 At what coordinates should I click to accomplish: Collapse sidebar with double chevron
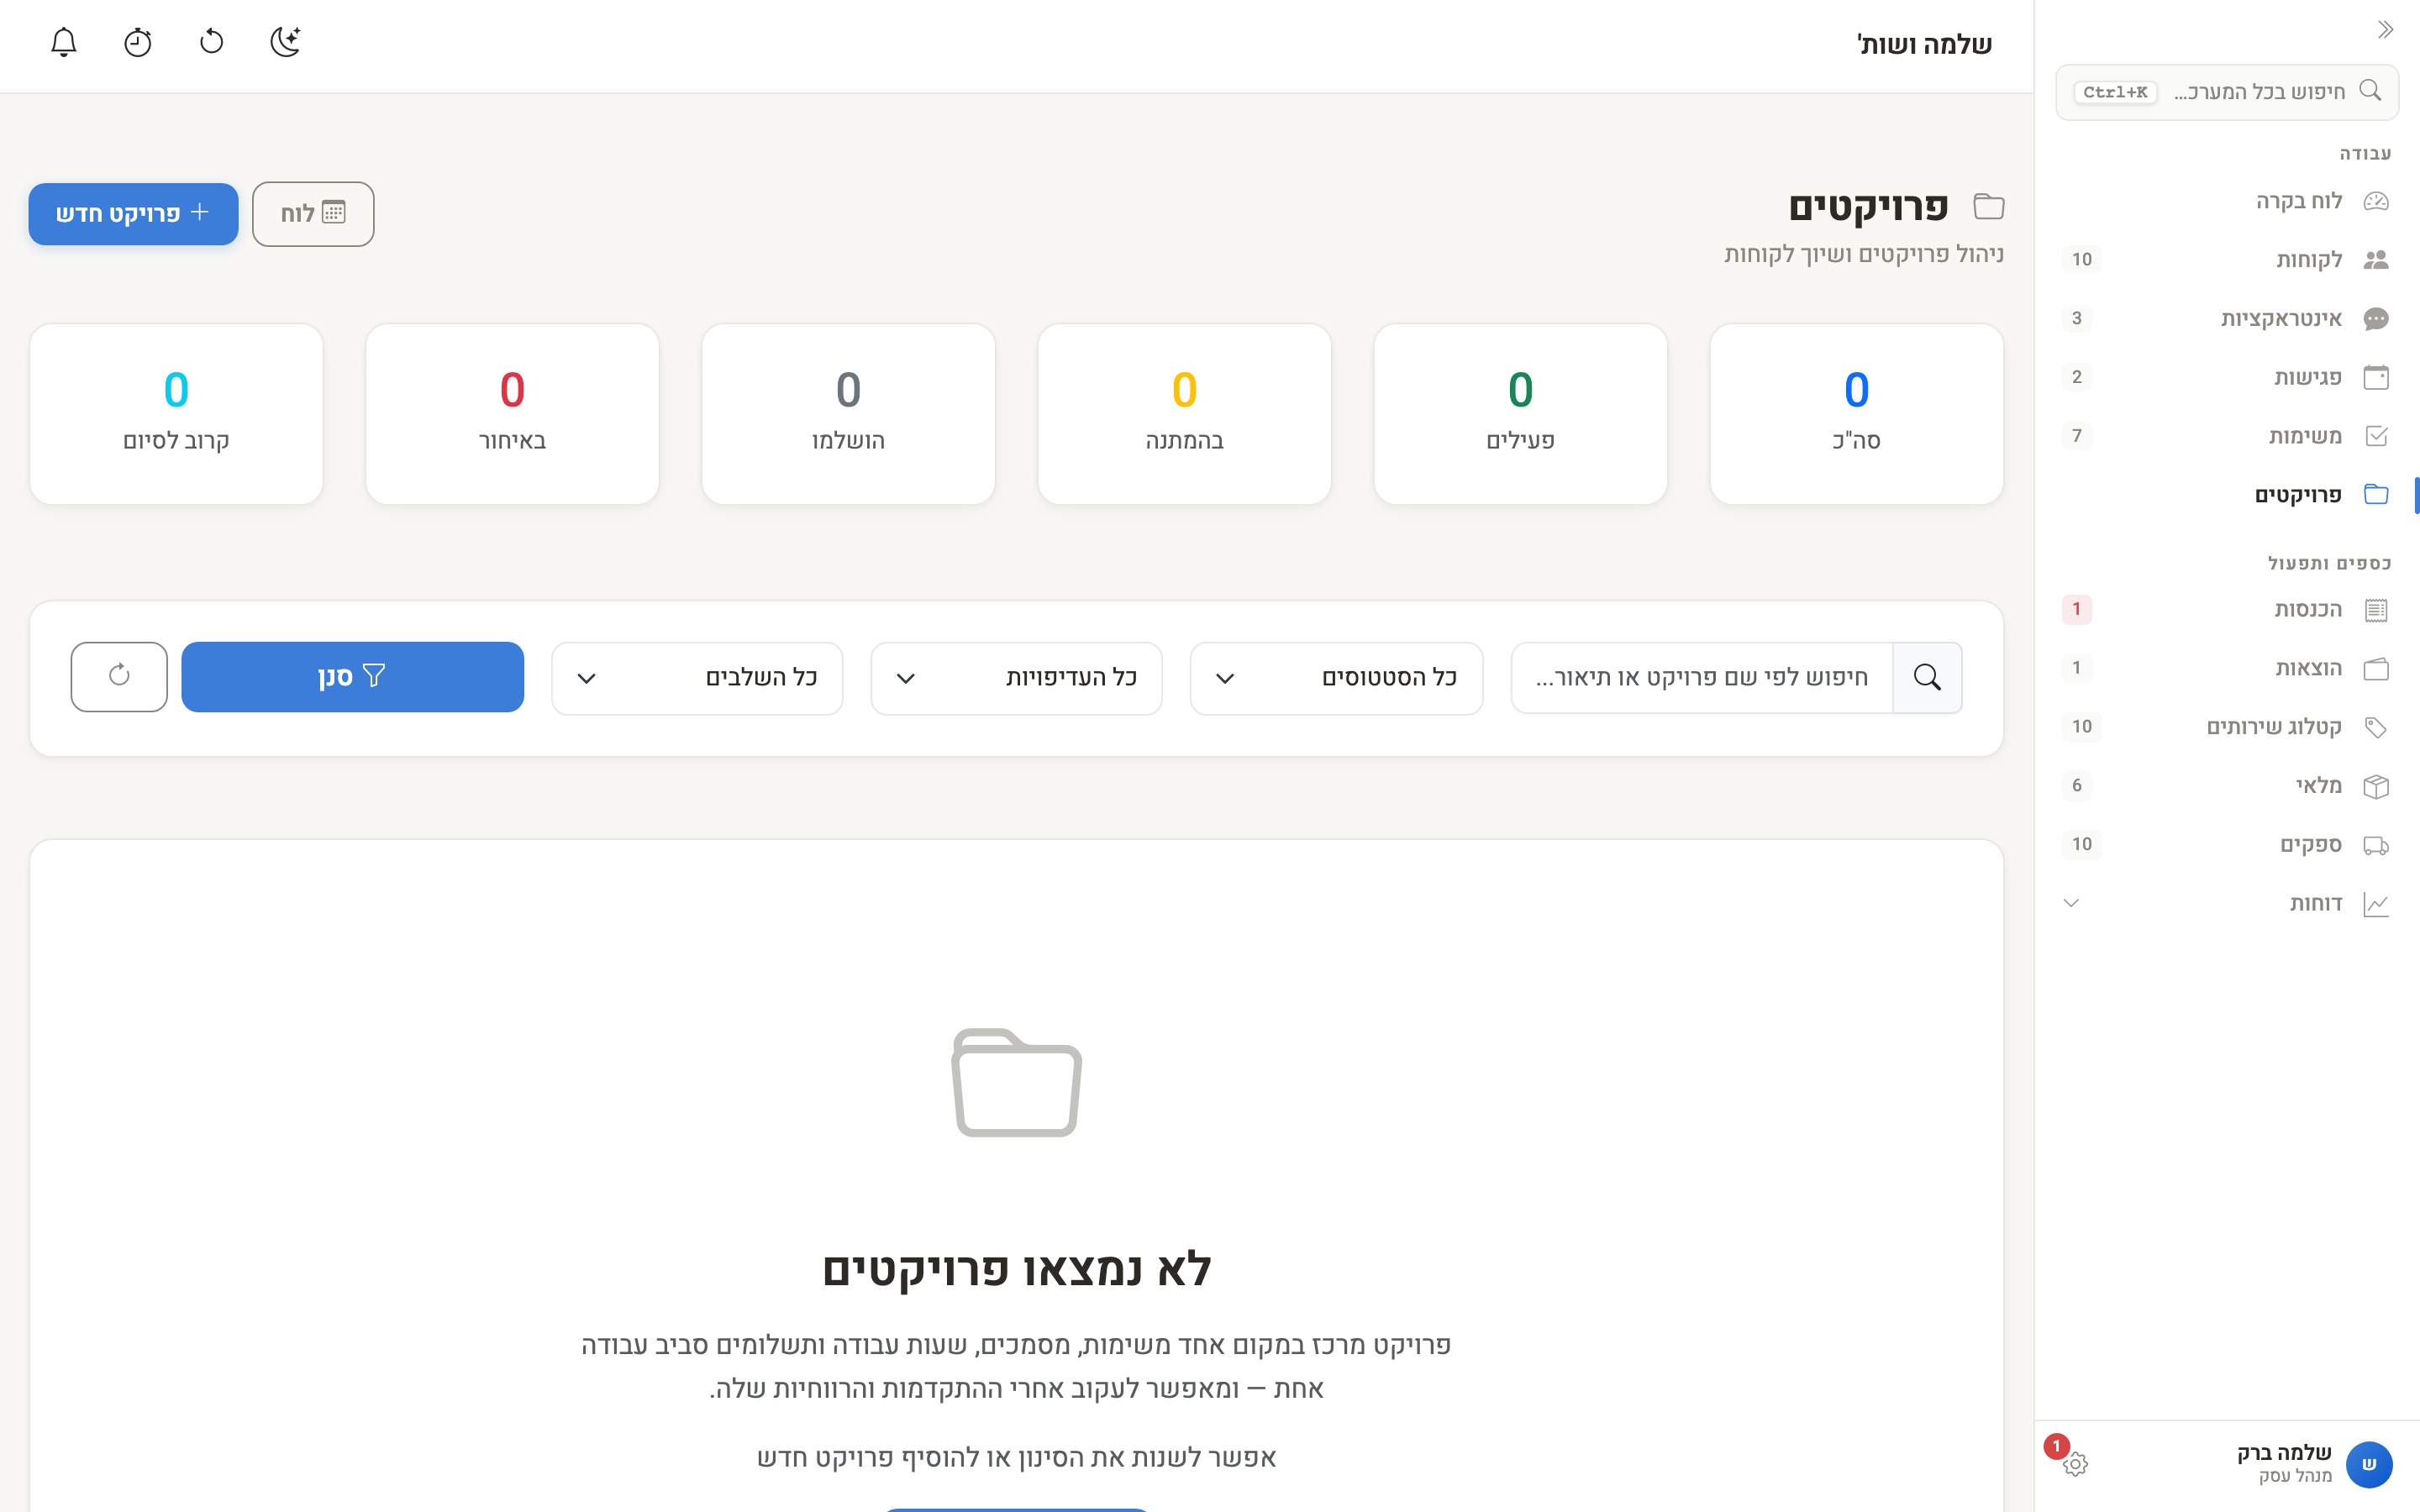pos(2385,30)
